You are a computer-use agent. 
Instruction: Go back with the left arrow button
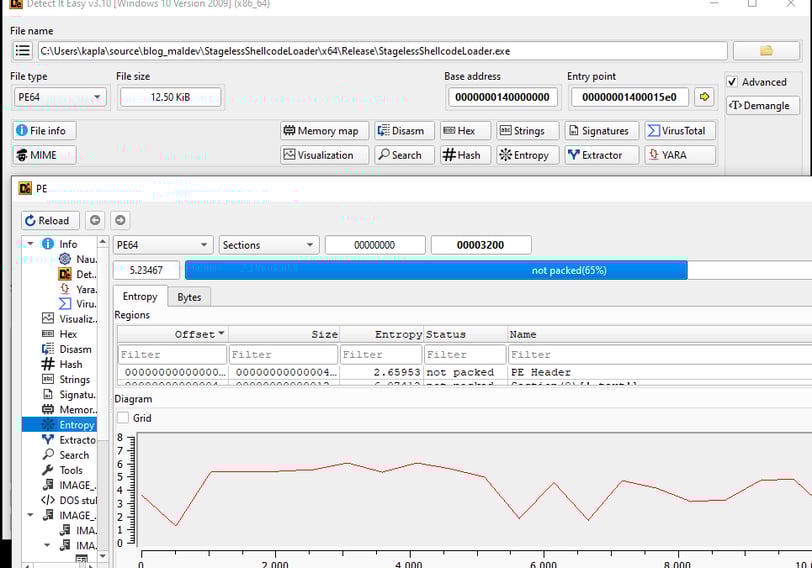point(95,220)
